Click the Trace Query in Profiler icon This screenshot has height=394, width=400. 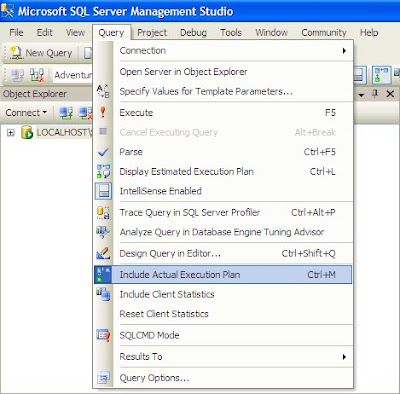tap(103, 212)
